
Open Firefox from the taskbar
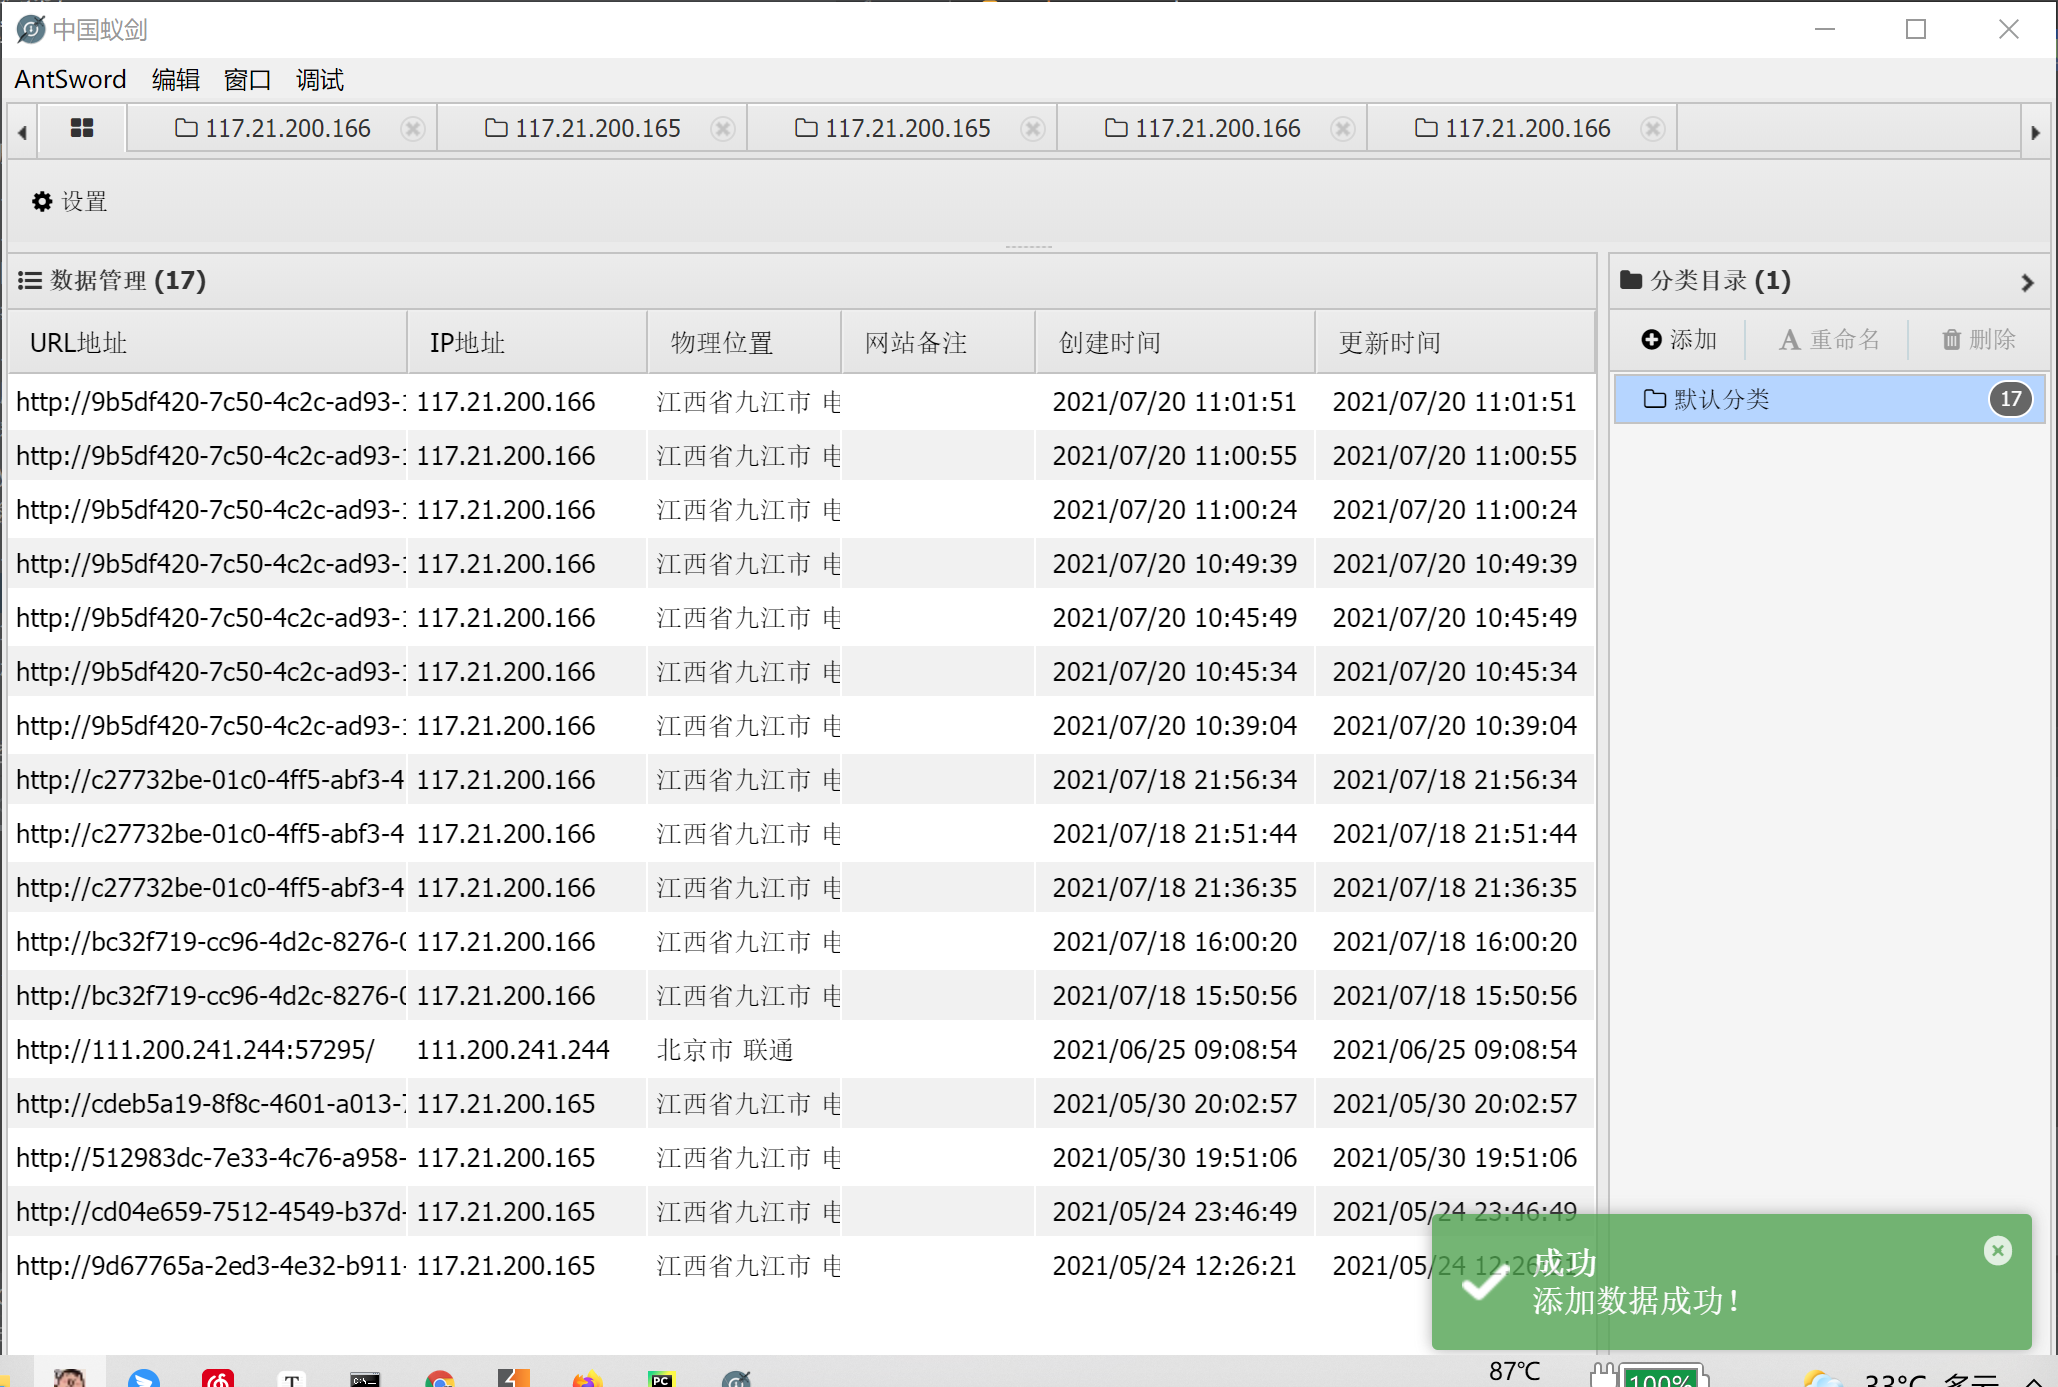tap(588, 1378)
